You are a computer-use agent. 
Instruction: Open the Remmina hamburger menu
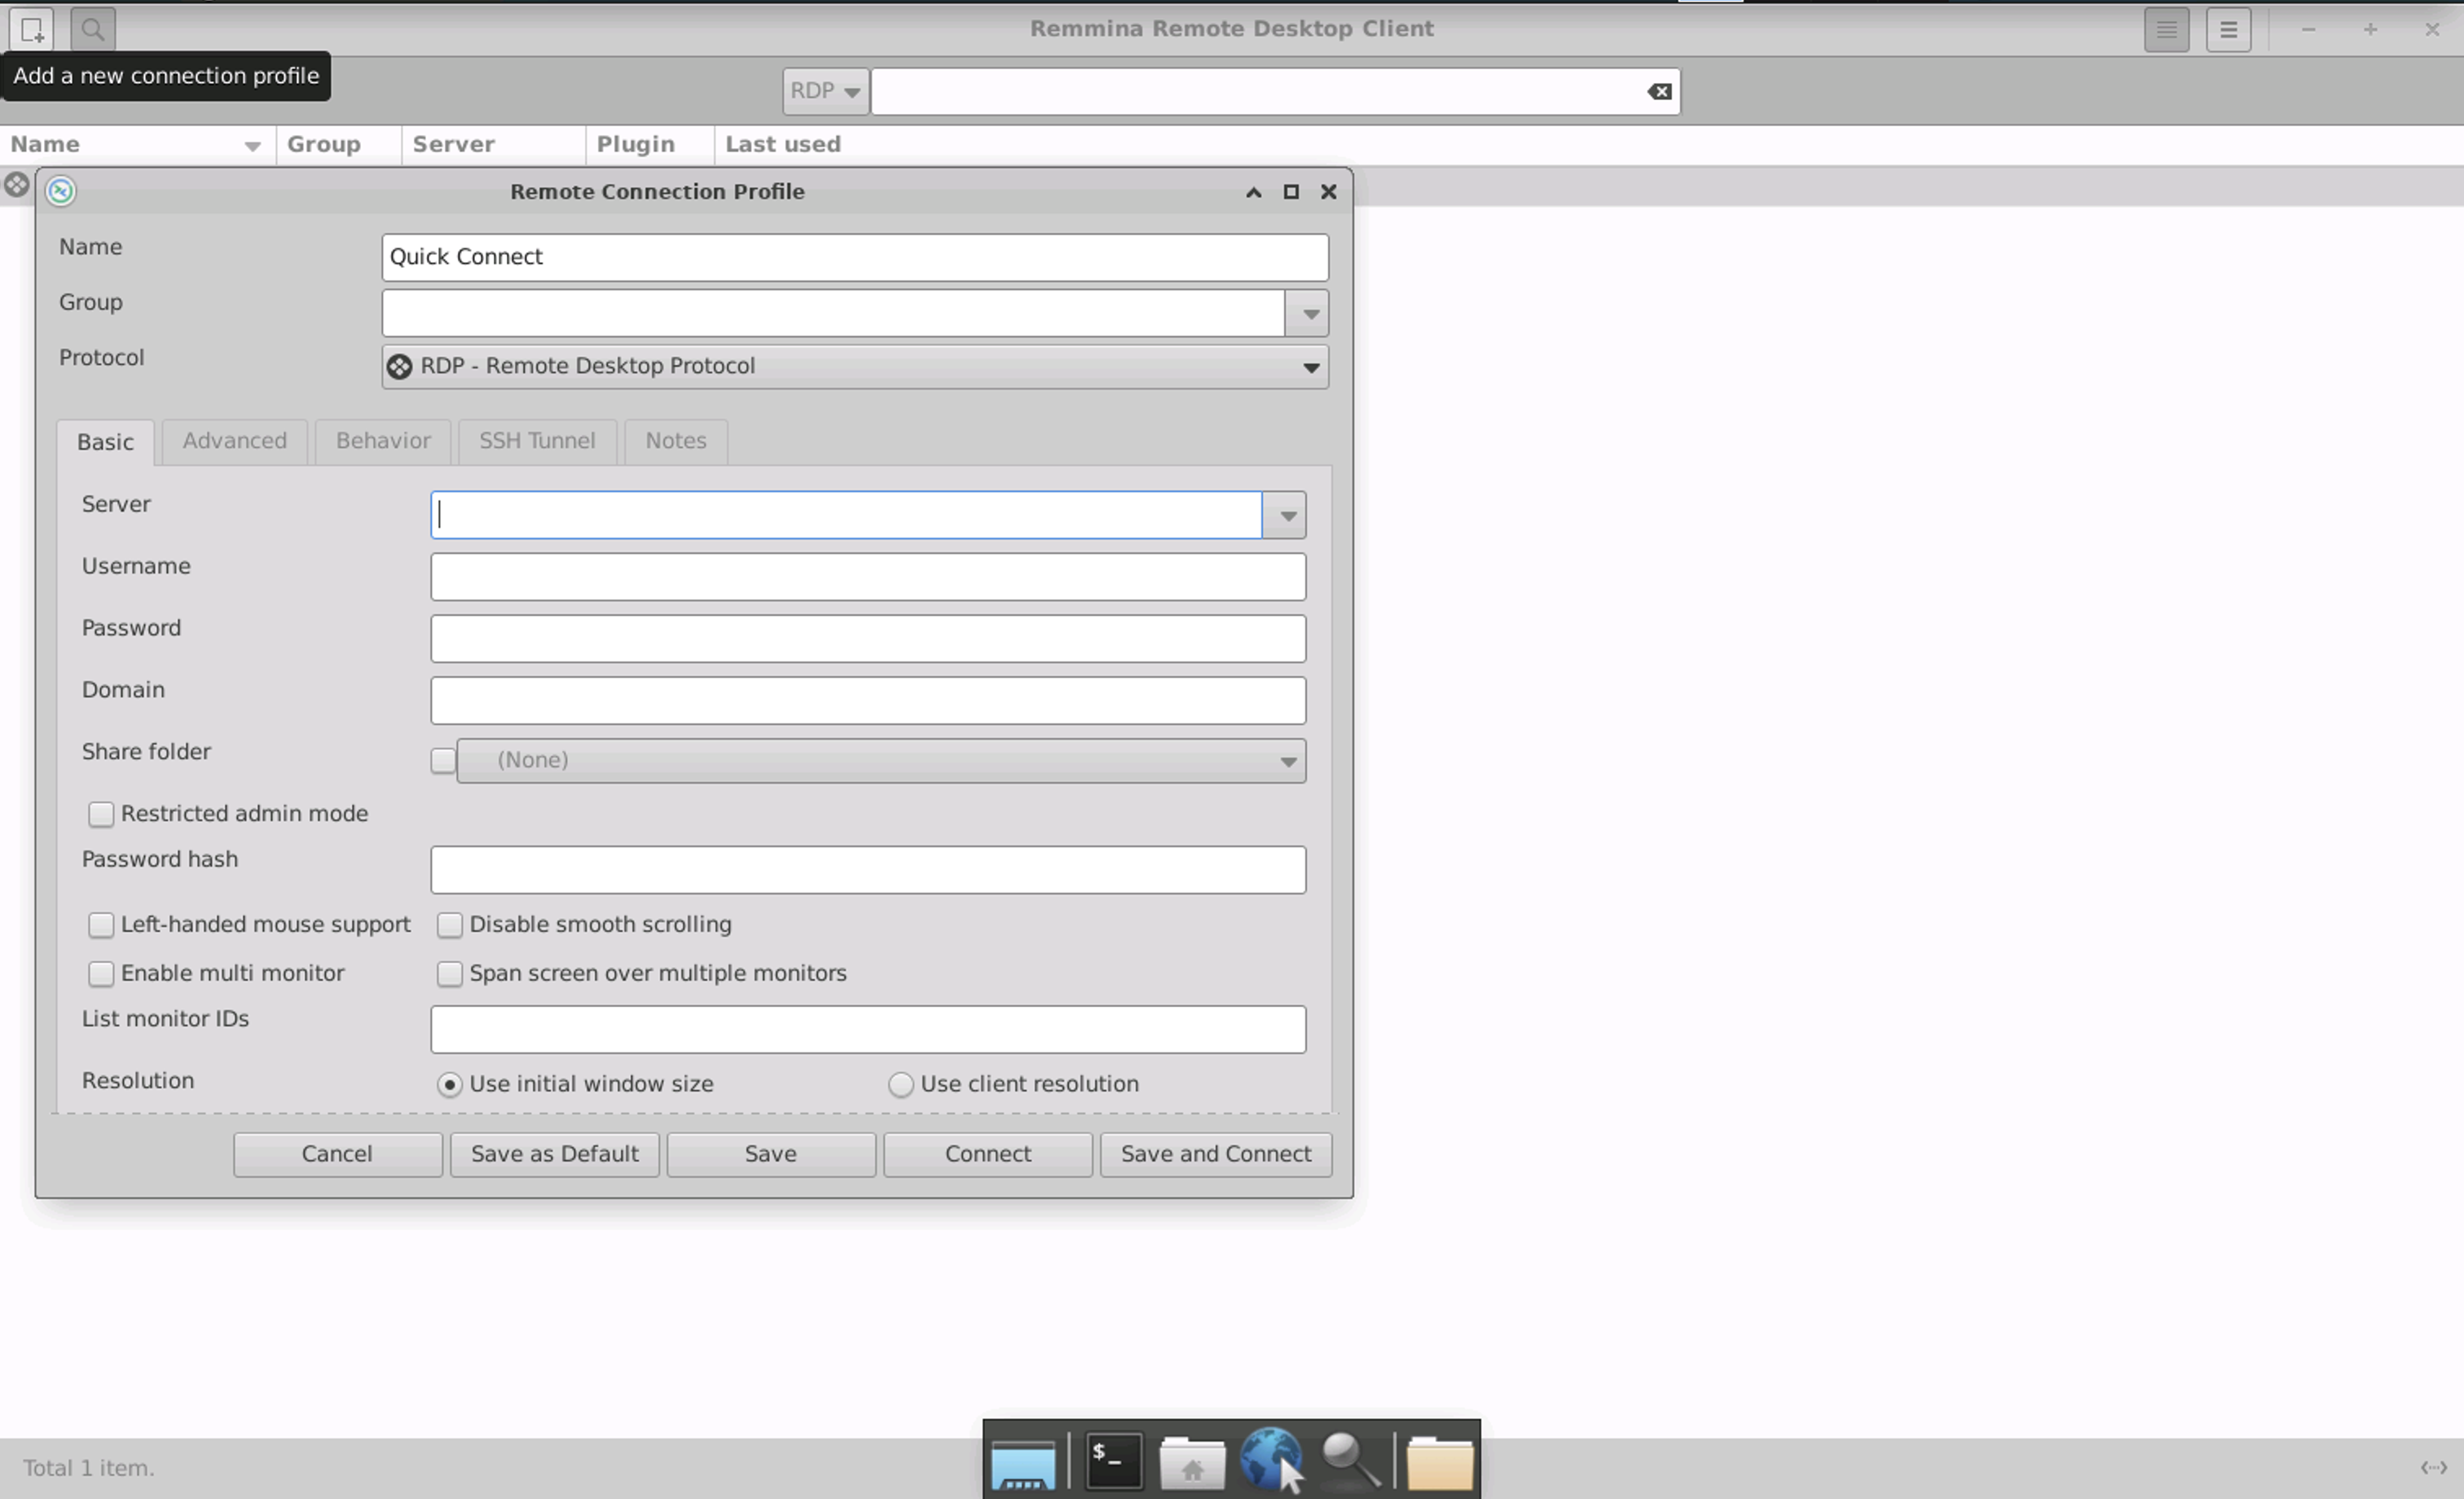point(2228,30)
